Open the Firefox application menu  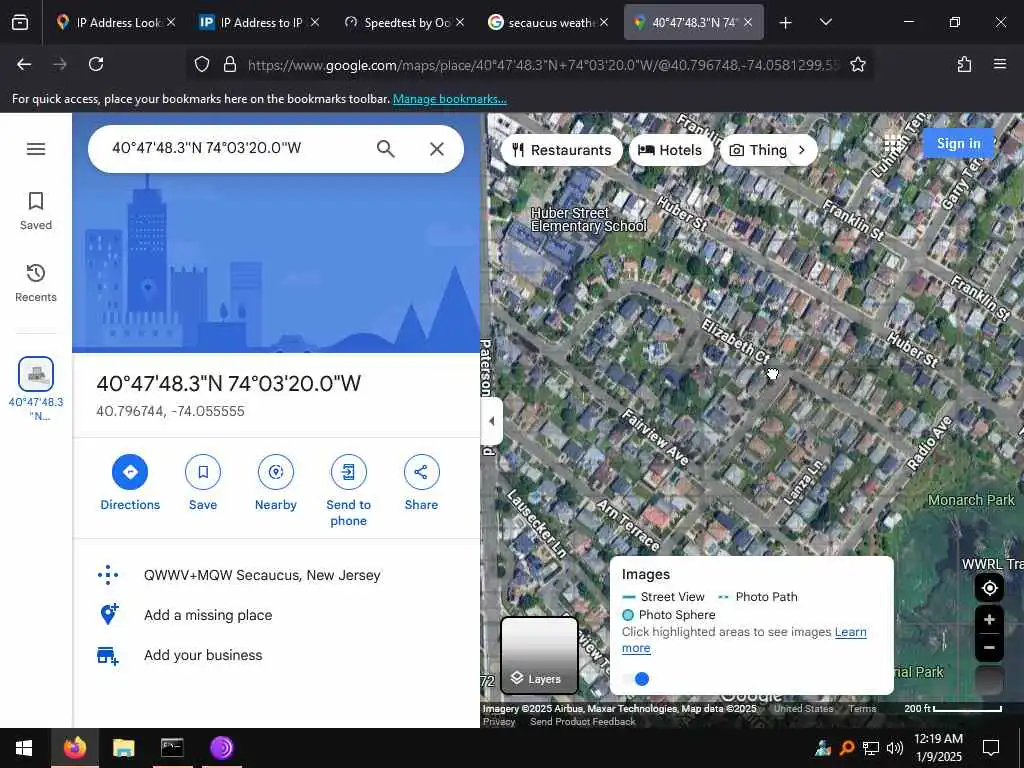[x=1000, y=64]
